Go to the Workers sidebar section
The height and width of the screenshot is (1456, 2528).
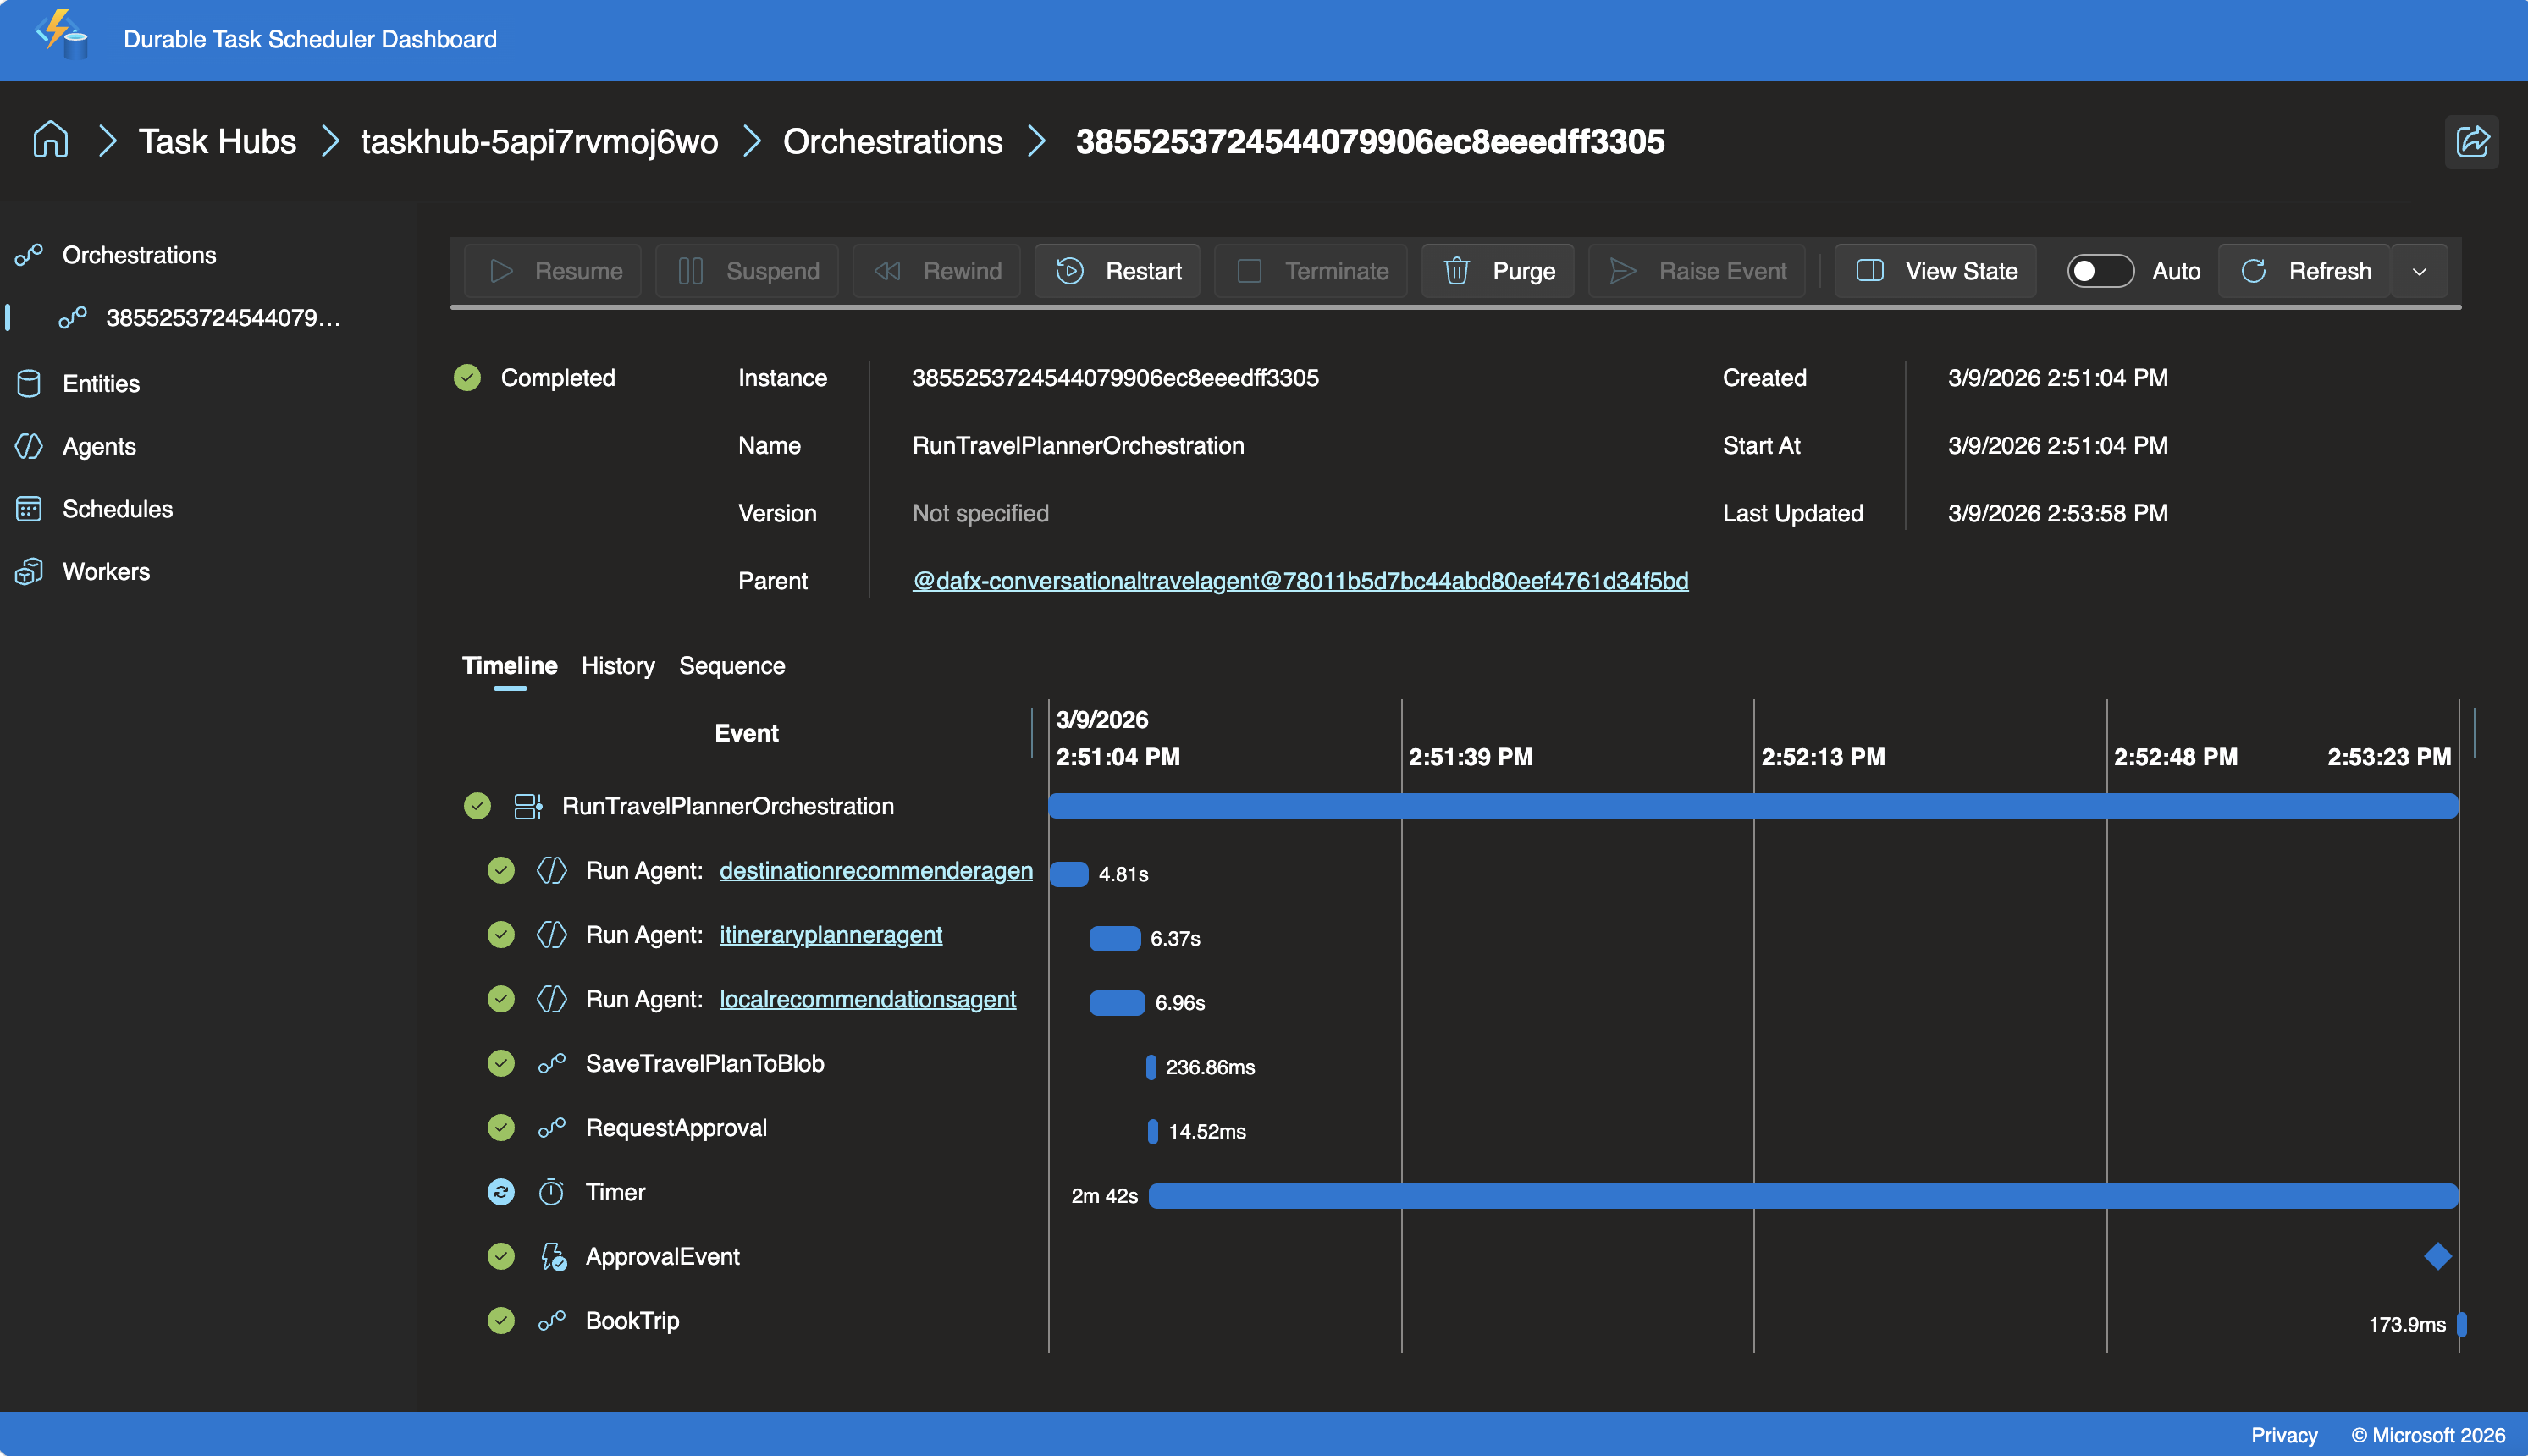pyautogui.click(x=106, y=571)
